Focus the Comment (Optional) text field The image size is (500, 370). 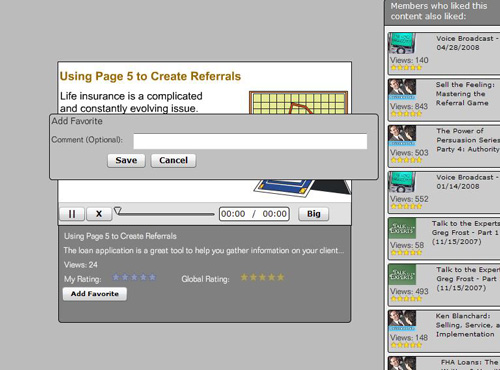[x=250, y=141]
